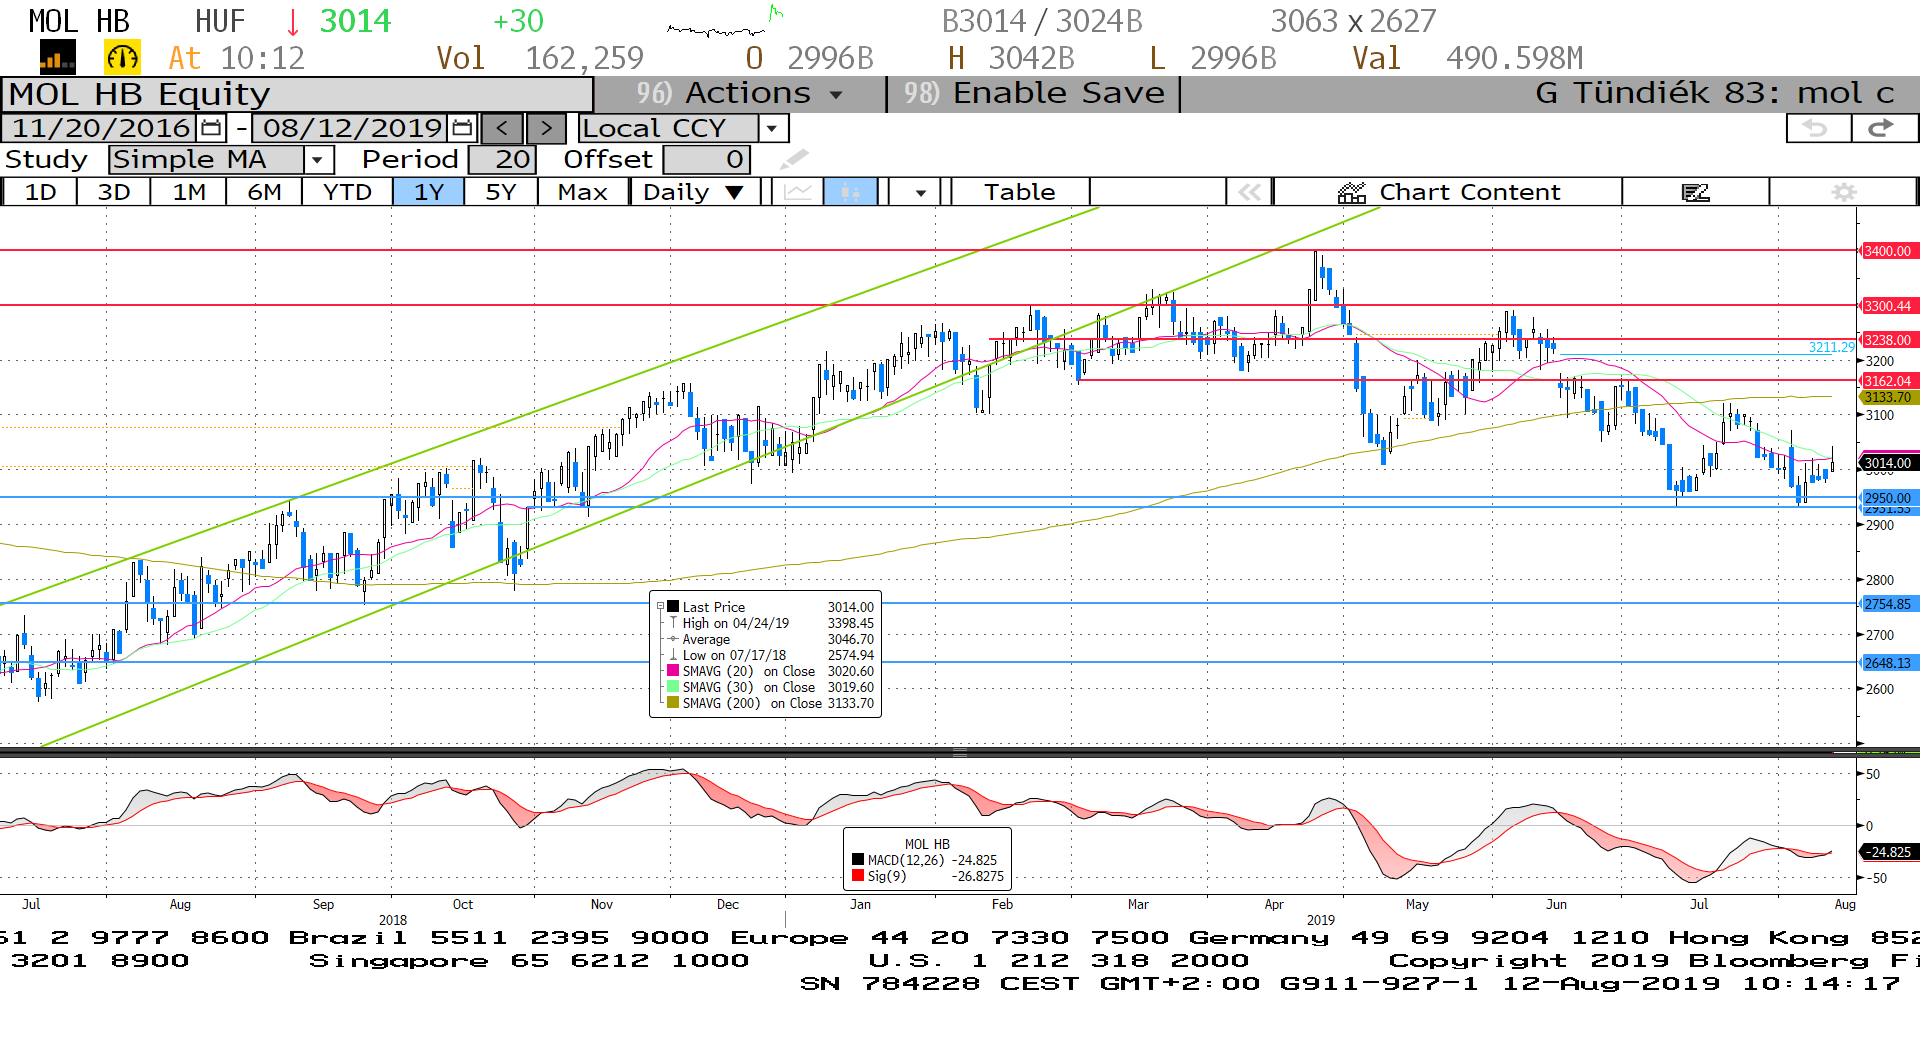Click the Last Price black color swatch
This screenshot has width=1920, height=1039.
(674, 607)
